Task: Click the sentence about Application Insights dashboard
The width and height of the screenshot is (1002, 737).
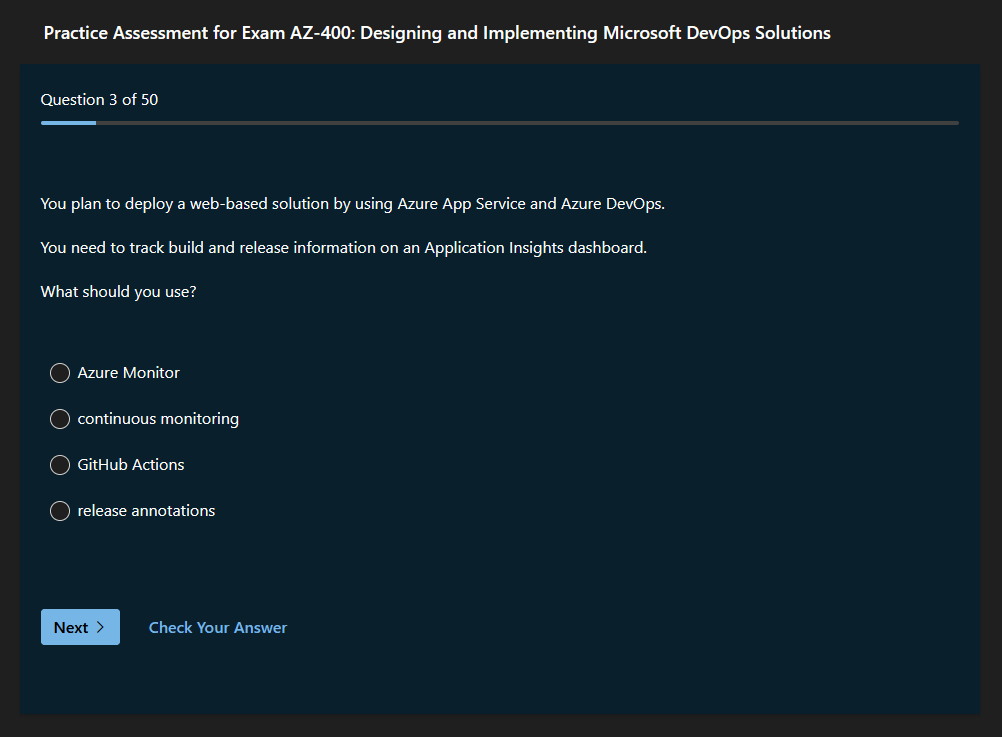Action: pos(344,248)
